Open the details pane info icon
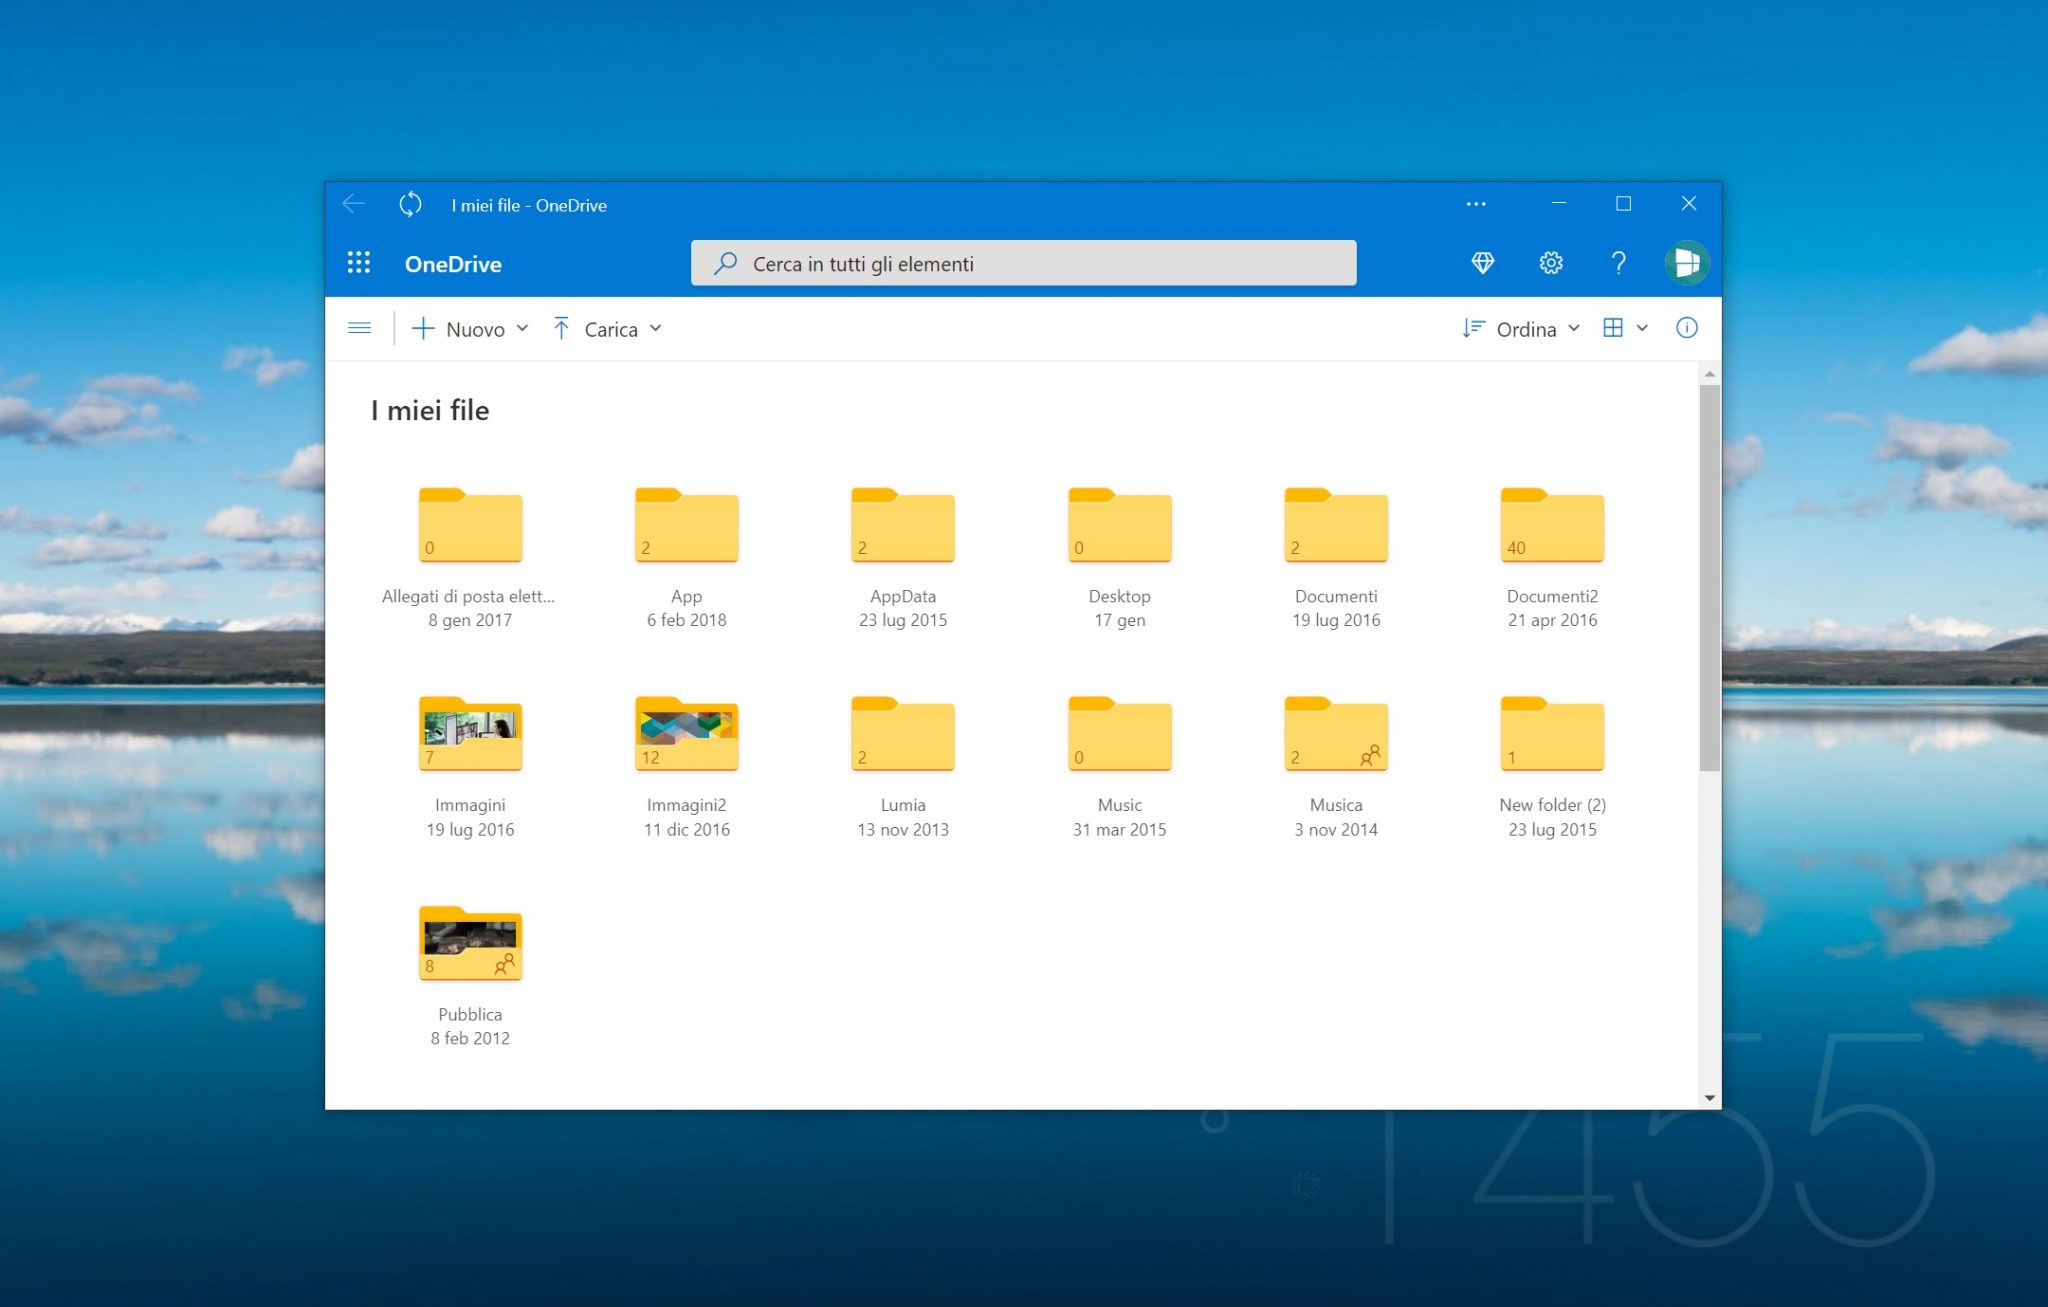The width and height of the screenshot is (2048, 1307). pos(1687,328)
